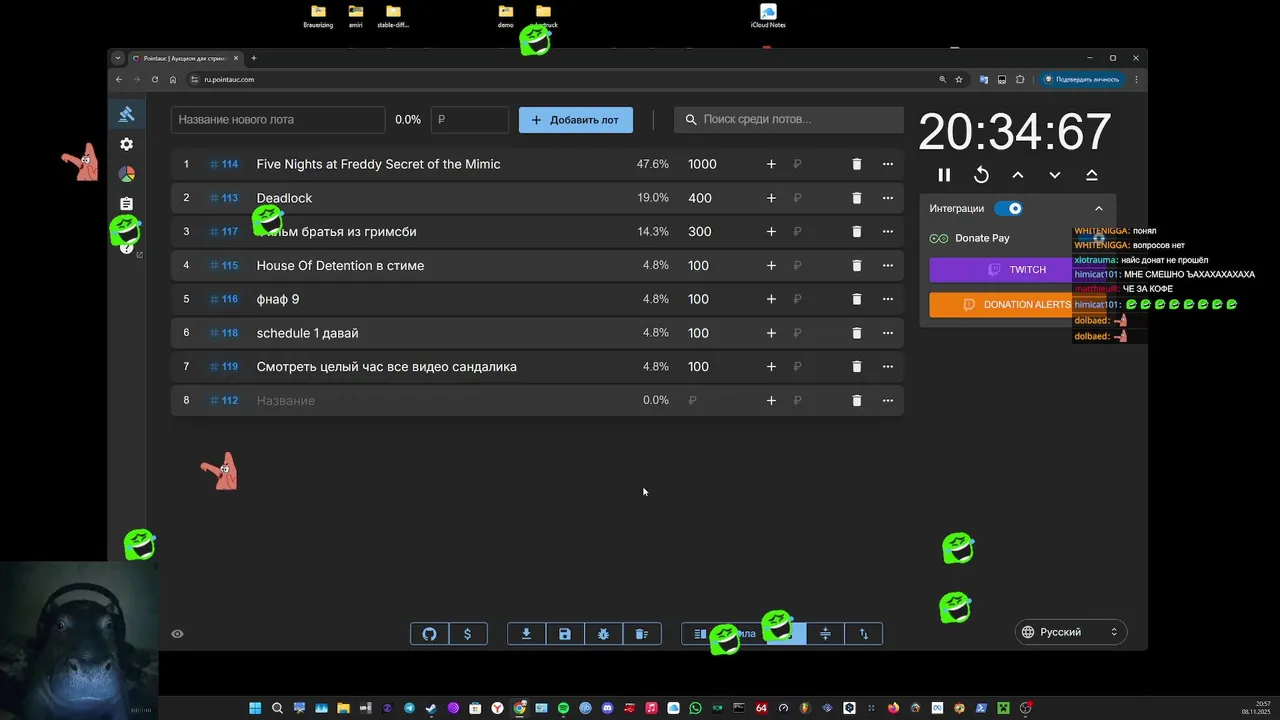Increase timer with single up arrow

pyautogui.click(x=1018, y=175)
